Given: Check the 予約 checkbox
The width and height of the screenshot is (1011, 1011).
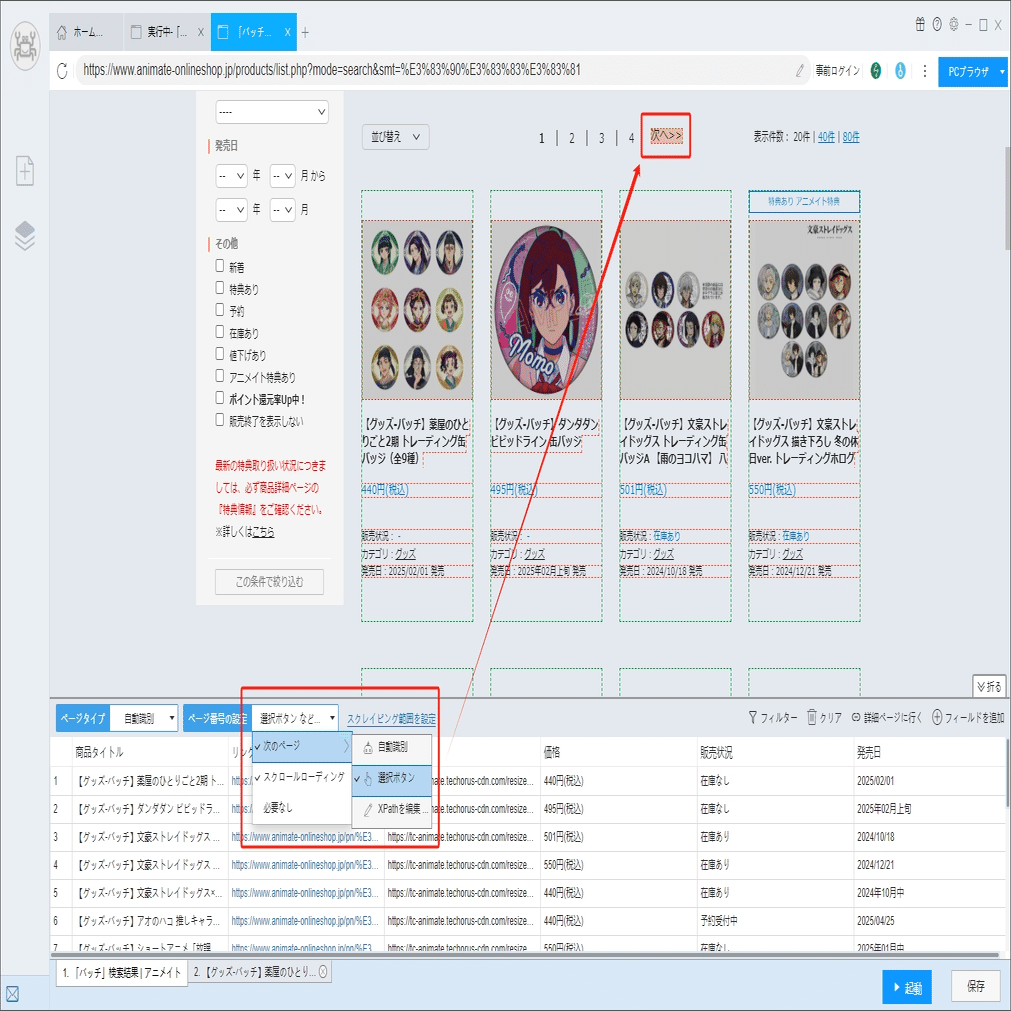Looking at the screenshot, I should (220, 309).
